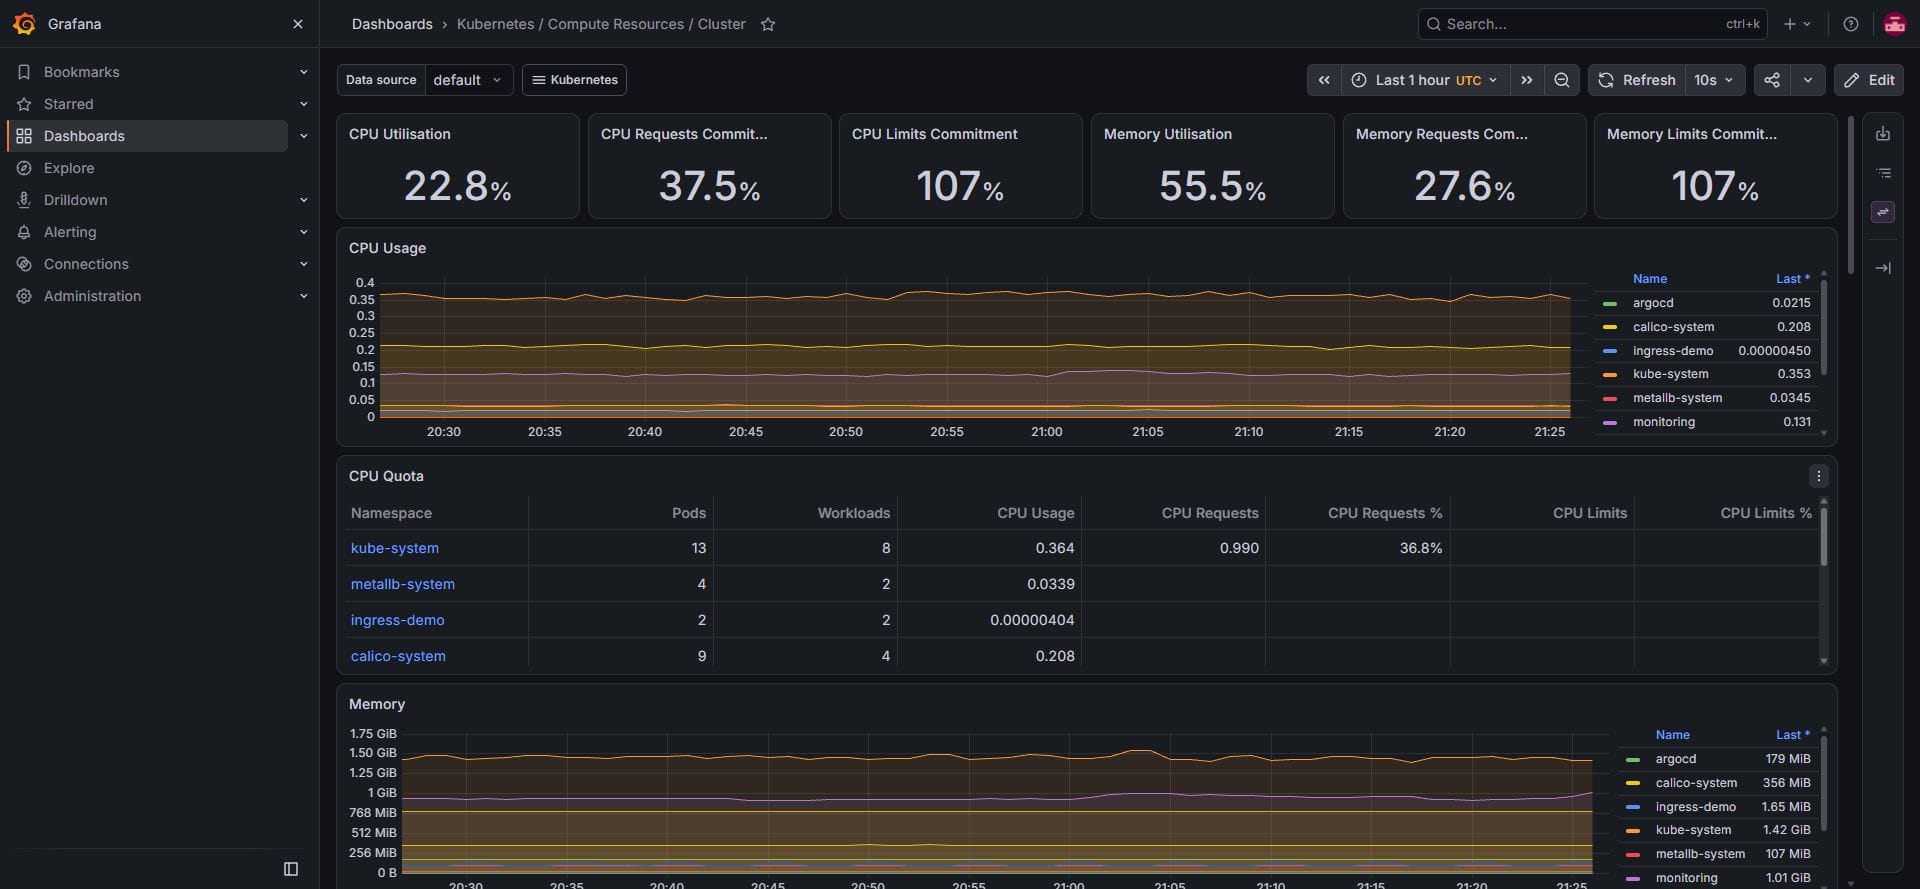Click the dock sidebar icon at bottom

pyautogui.click(x=291, y=869)
